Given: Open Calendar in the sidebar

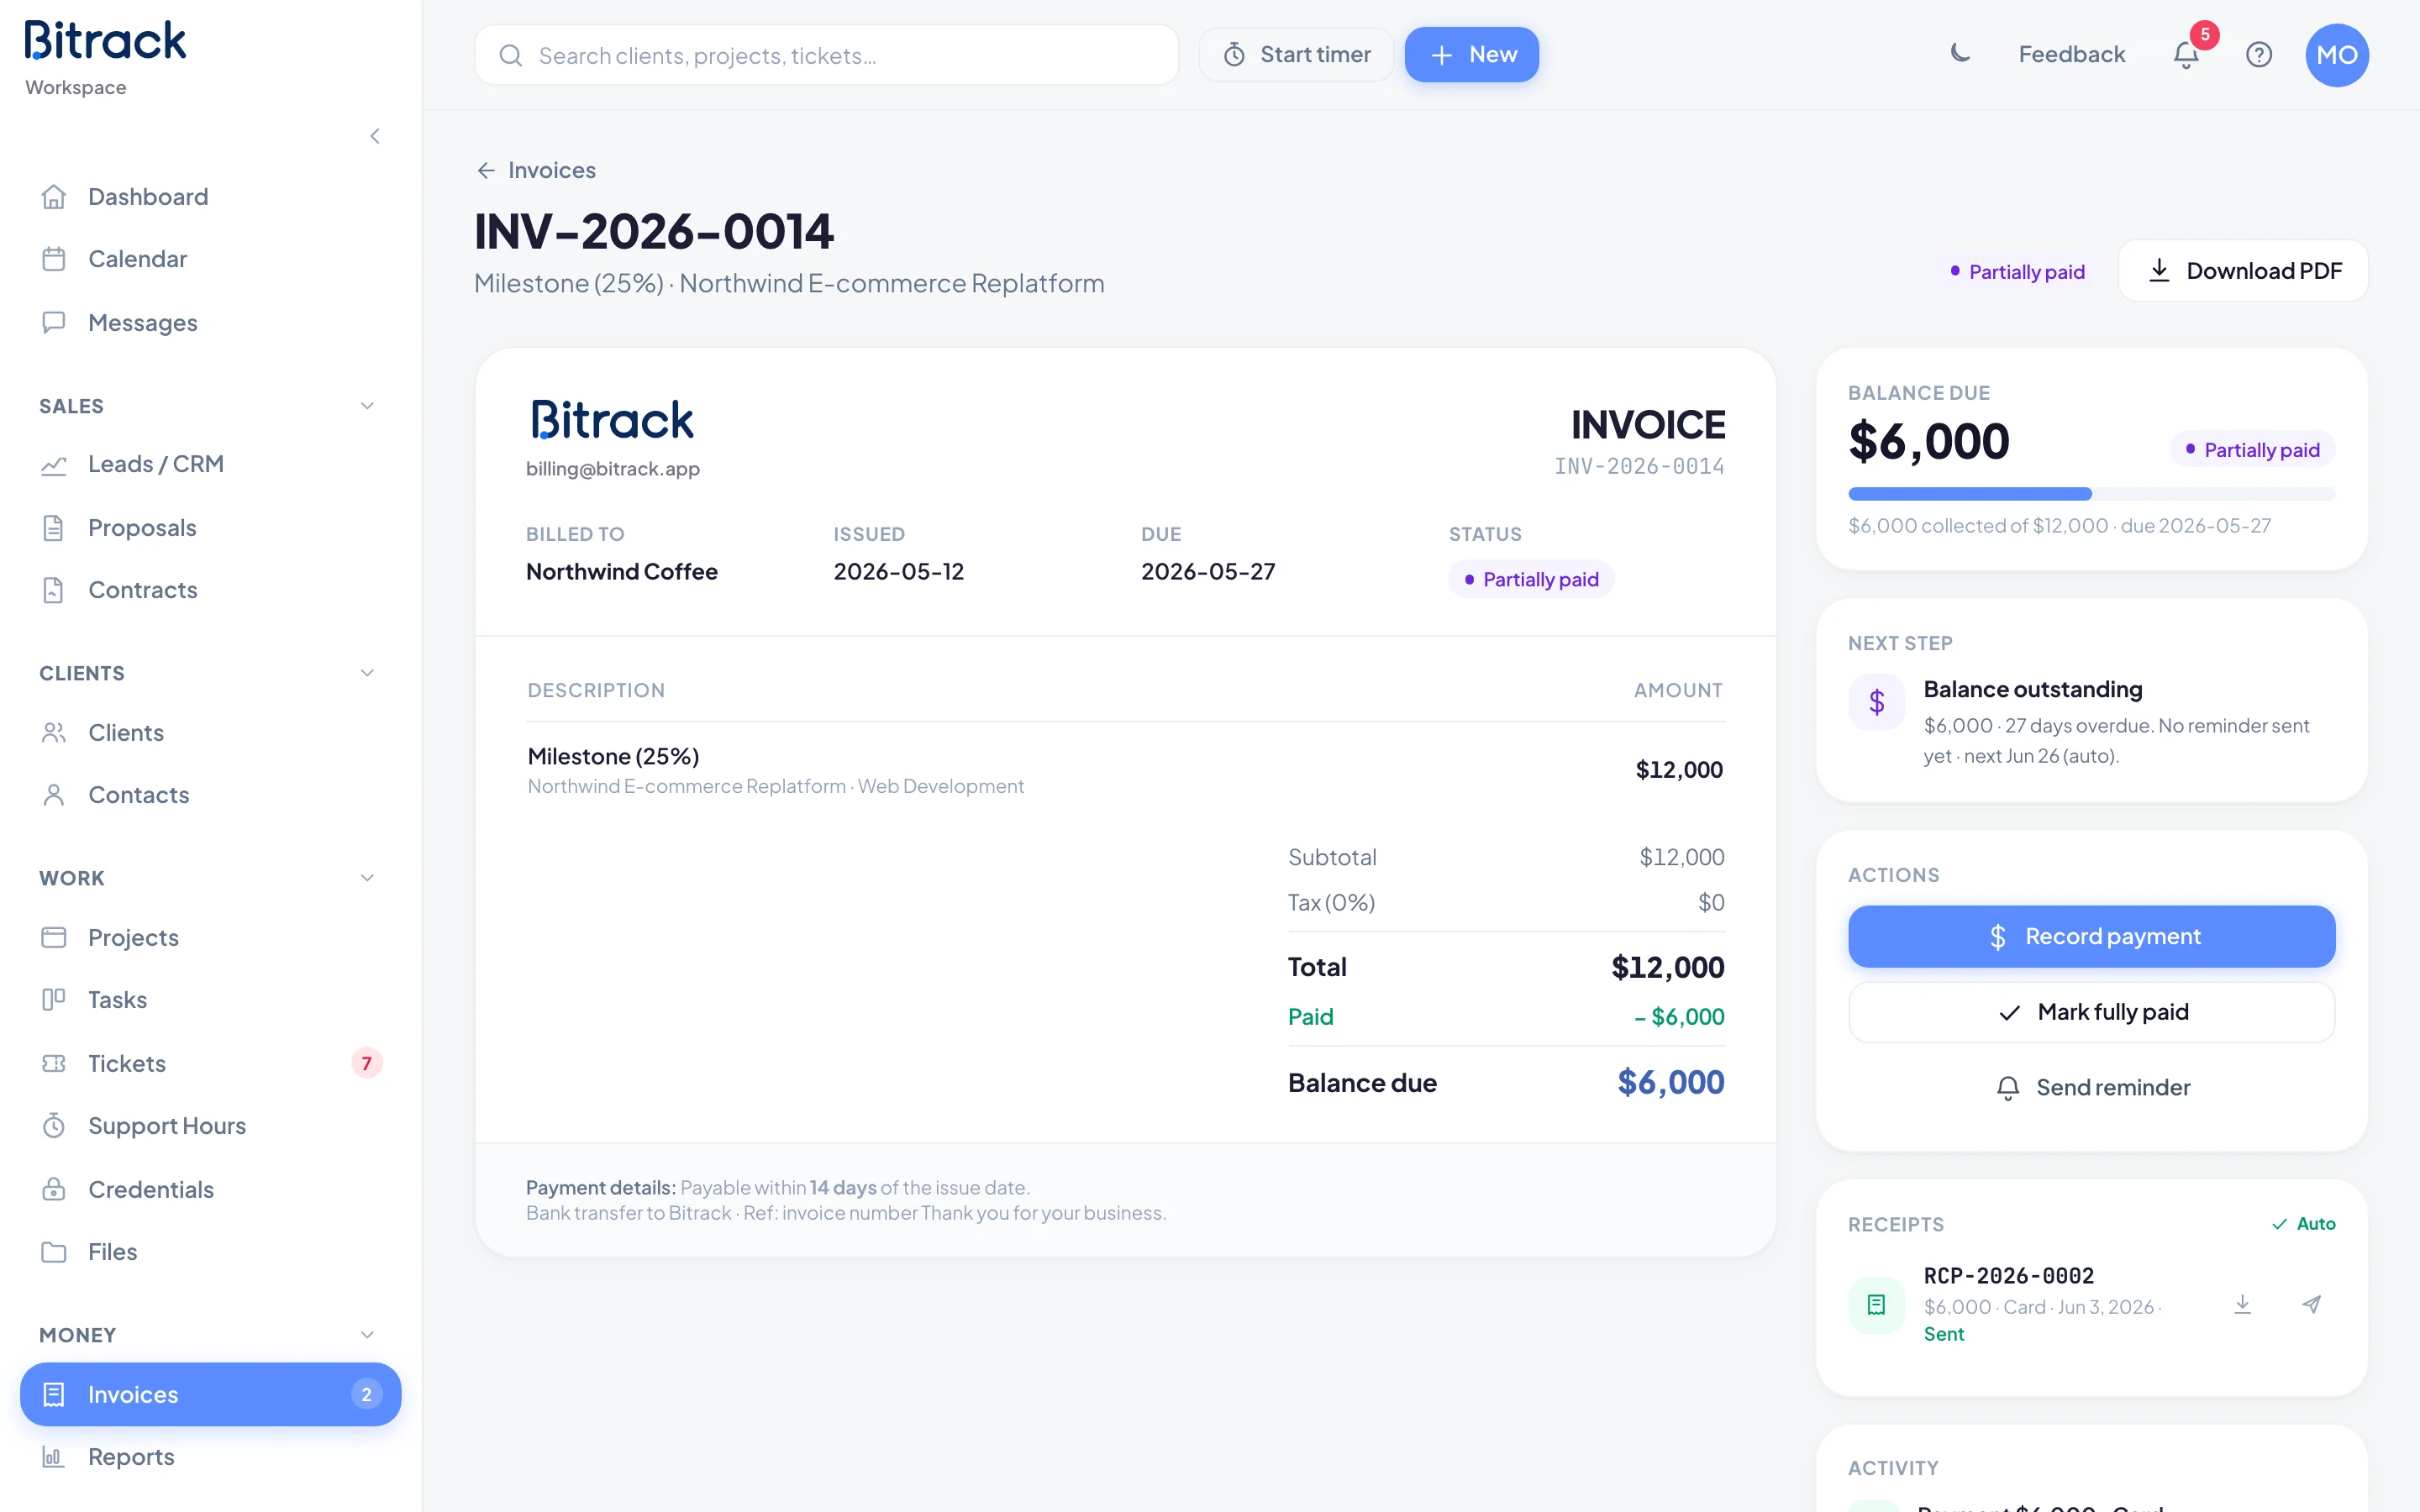Looking at the screenshot, I should coord(210,259).
